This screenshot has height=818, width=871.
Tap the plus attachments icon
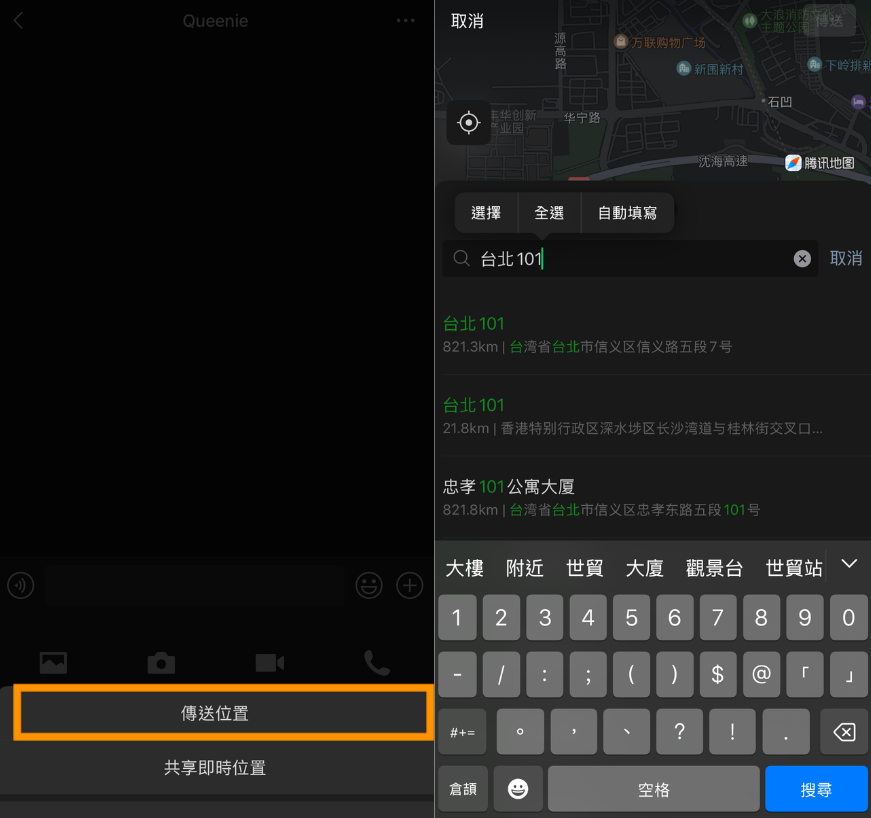(410, 585)
